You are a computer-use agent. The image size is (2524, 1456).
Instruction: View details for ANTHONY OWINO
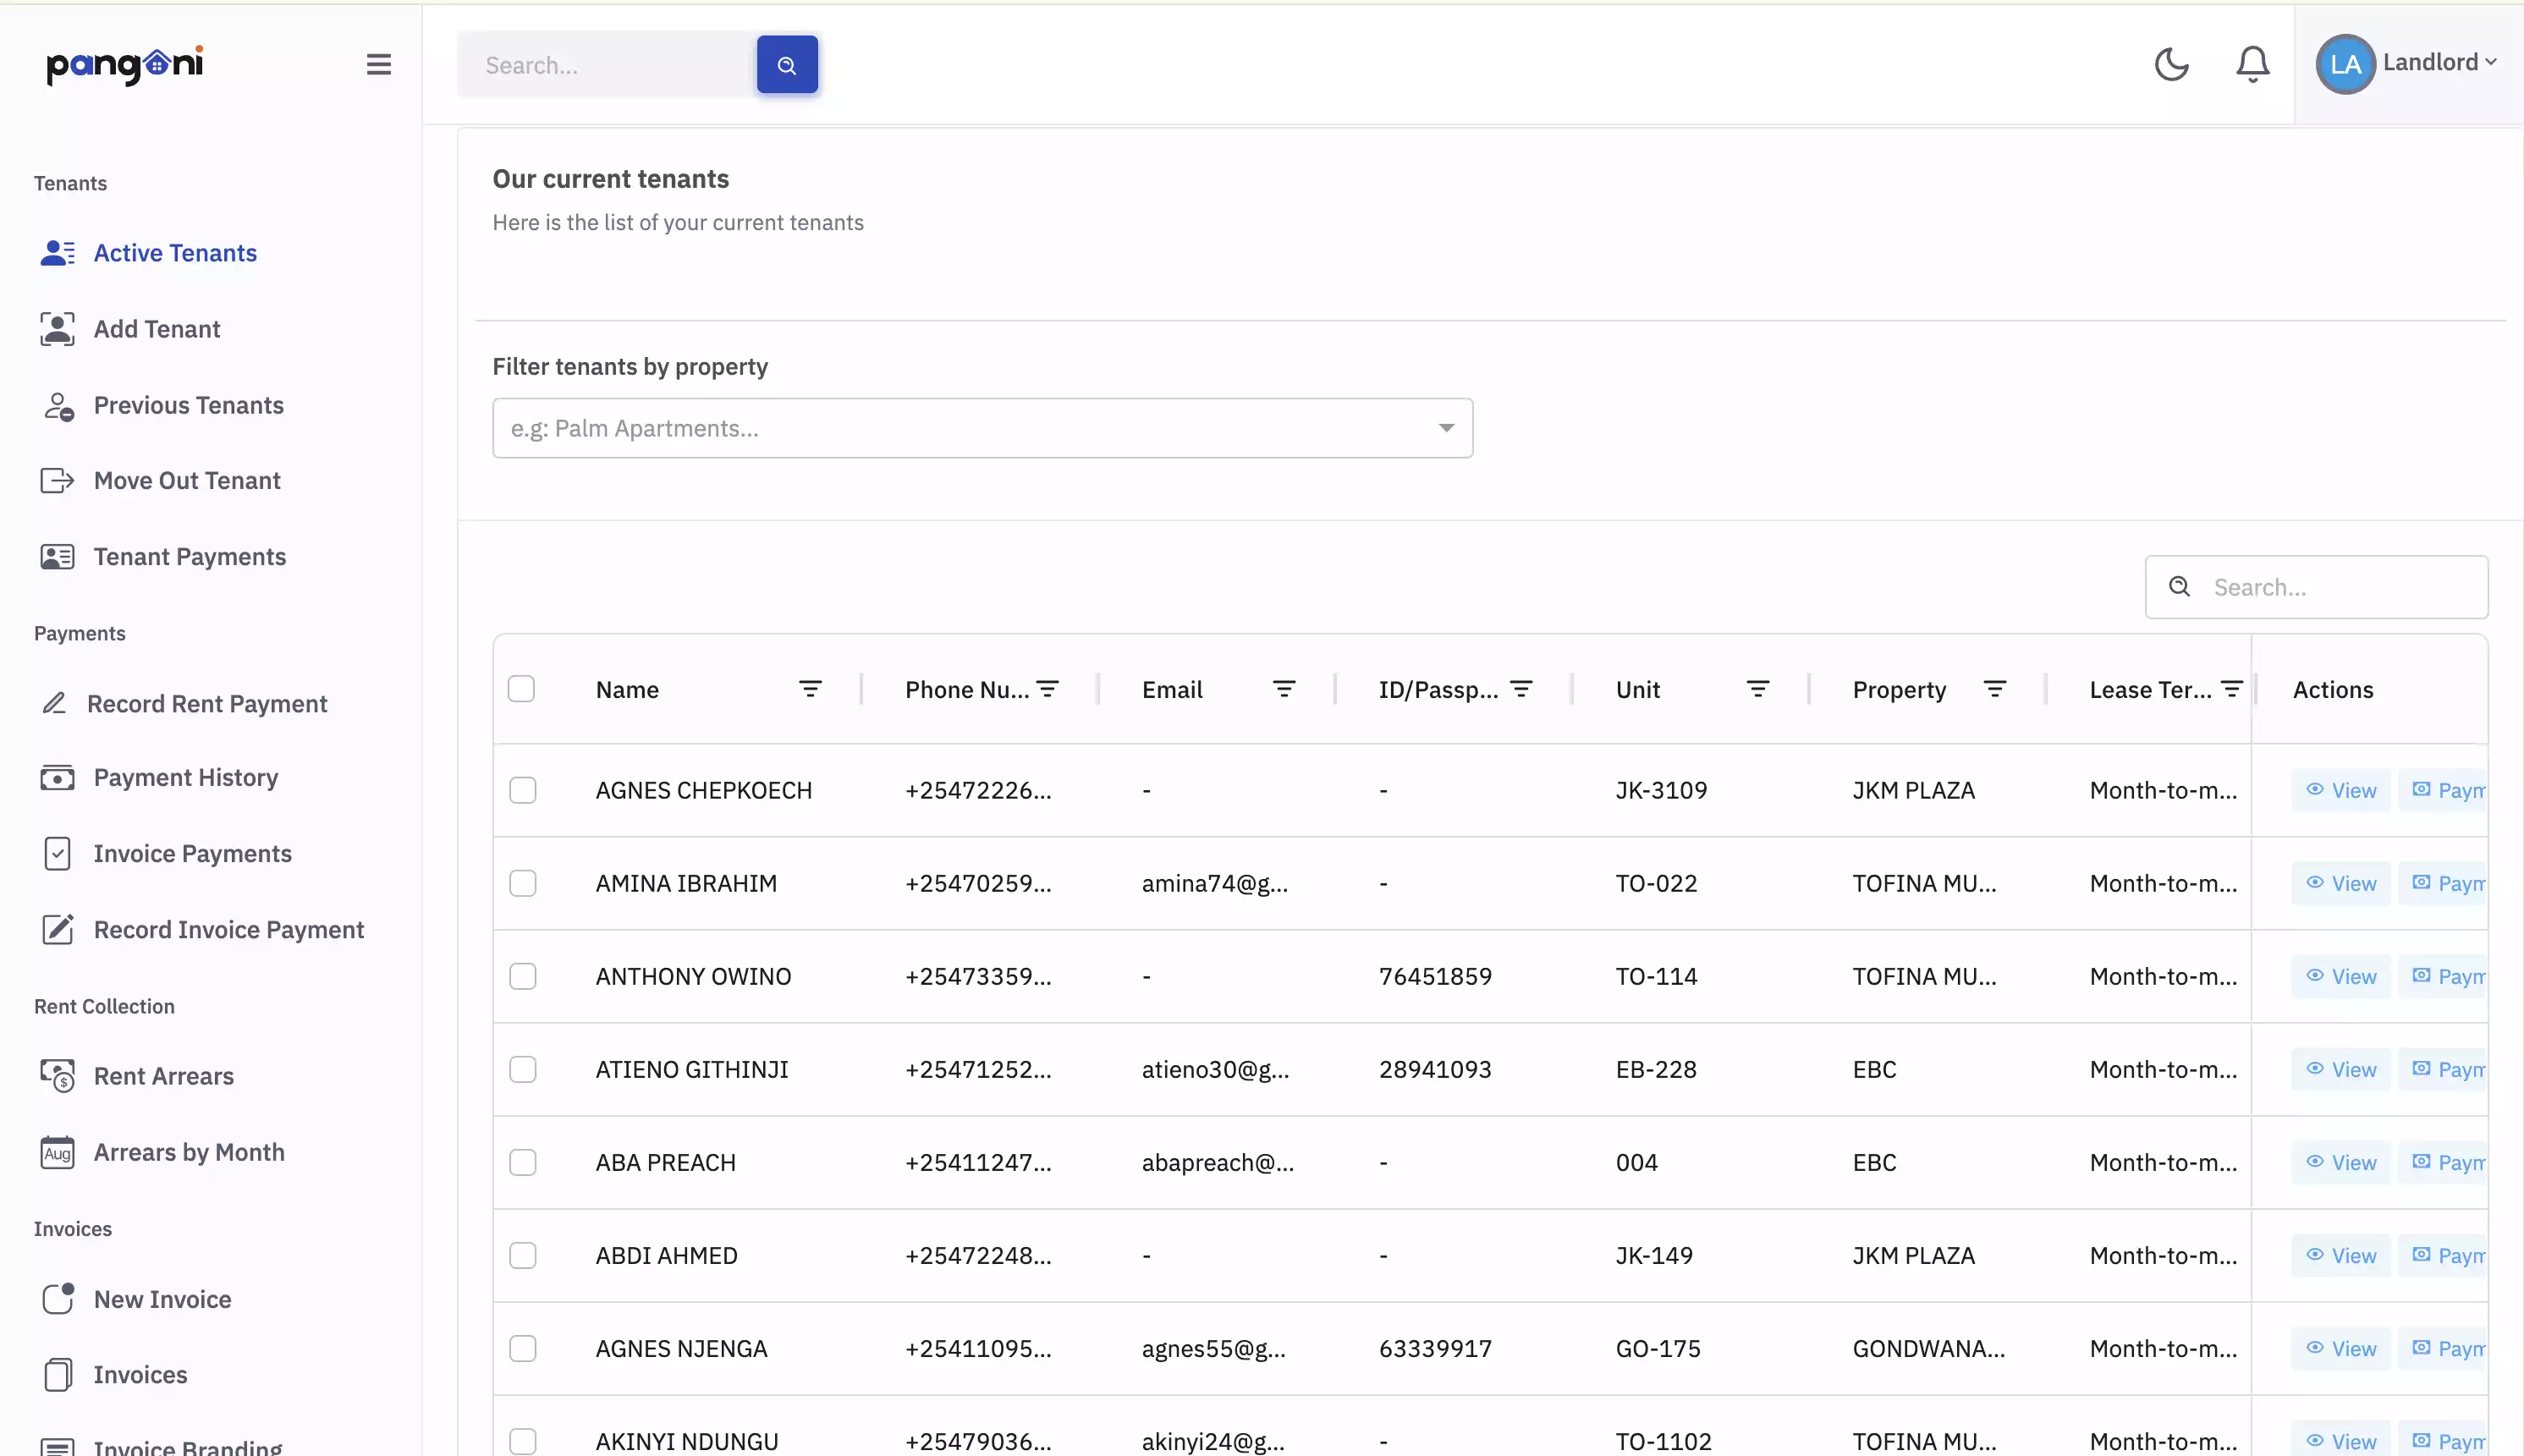[2341, 976]
